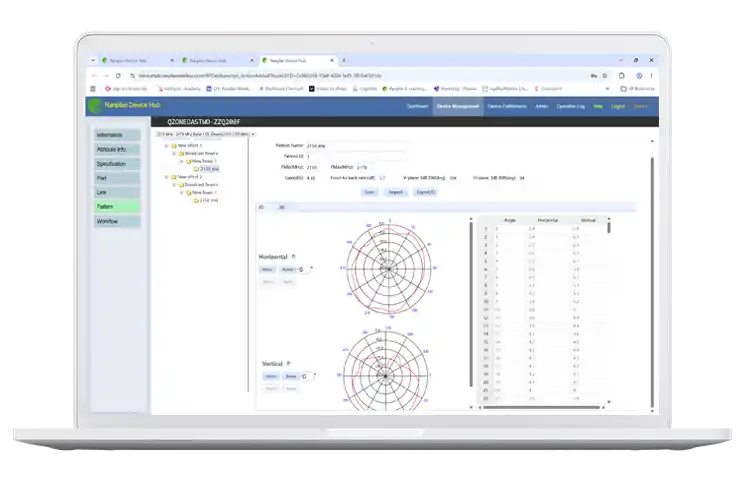Viewport: 744px width, 481px height.
Task: Click the Rotate button under Vertical
Action: click(x=291, y=376)
